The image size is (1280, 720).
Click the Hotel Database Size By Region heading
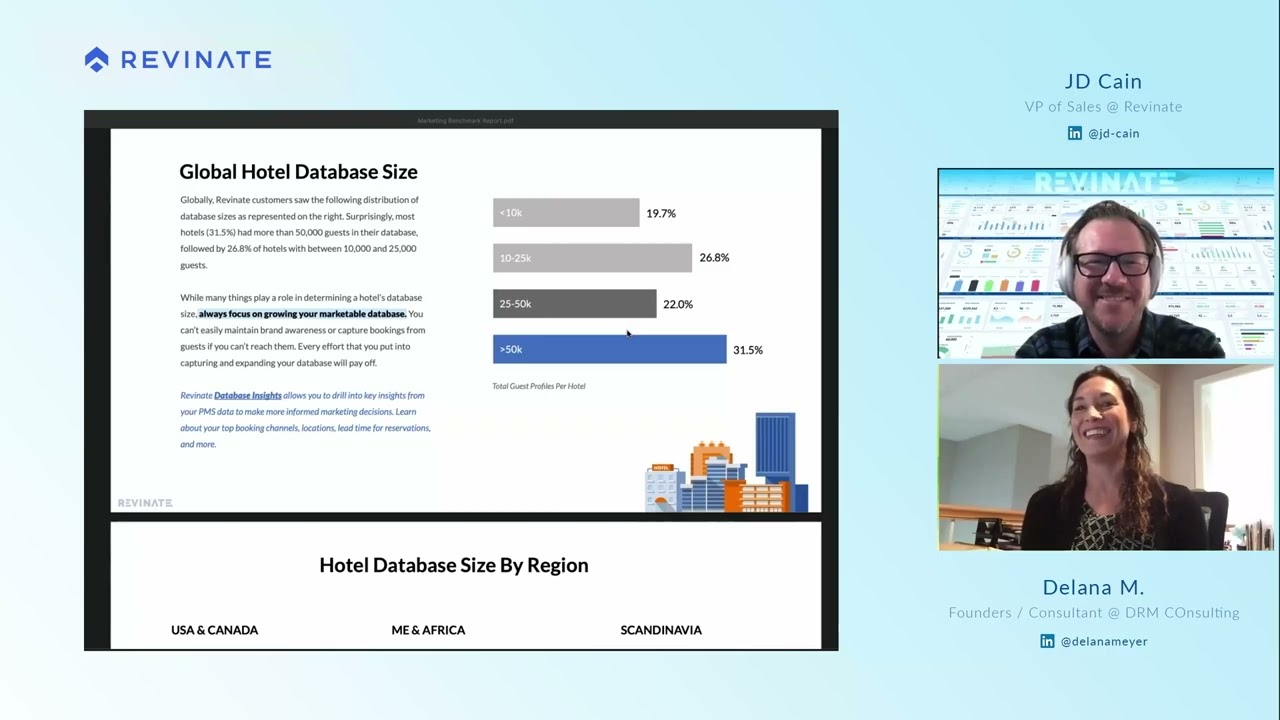pyautogui.click(x=454, y=565)
